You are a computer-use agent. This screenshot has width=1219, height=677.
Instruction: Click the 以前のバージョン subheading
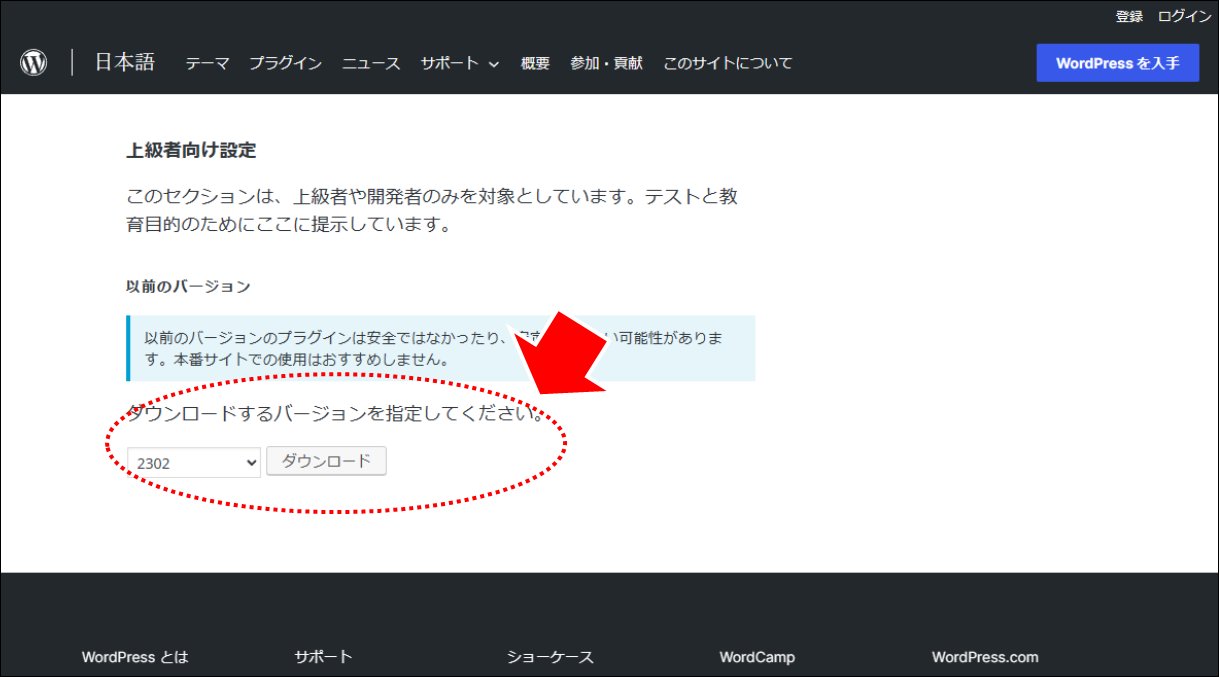click(188, 287)
